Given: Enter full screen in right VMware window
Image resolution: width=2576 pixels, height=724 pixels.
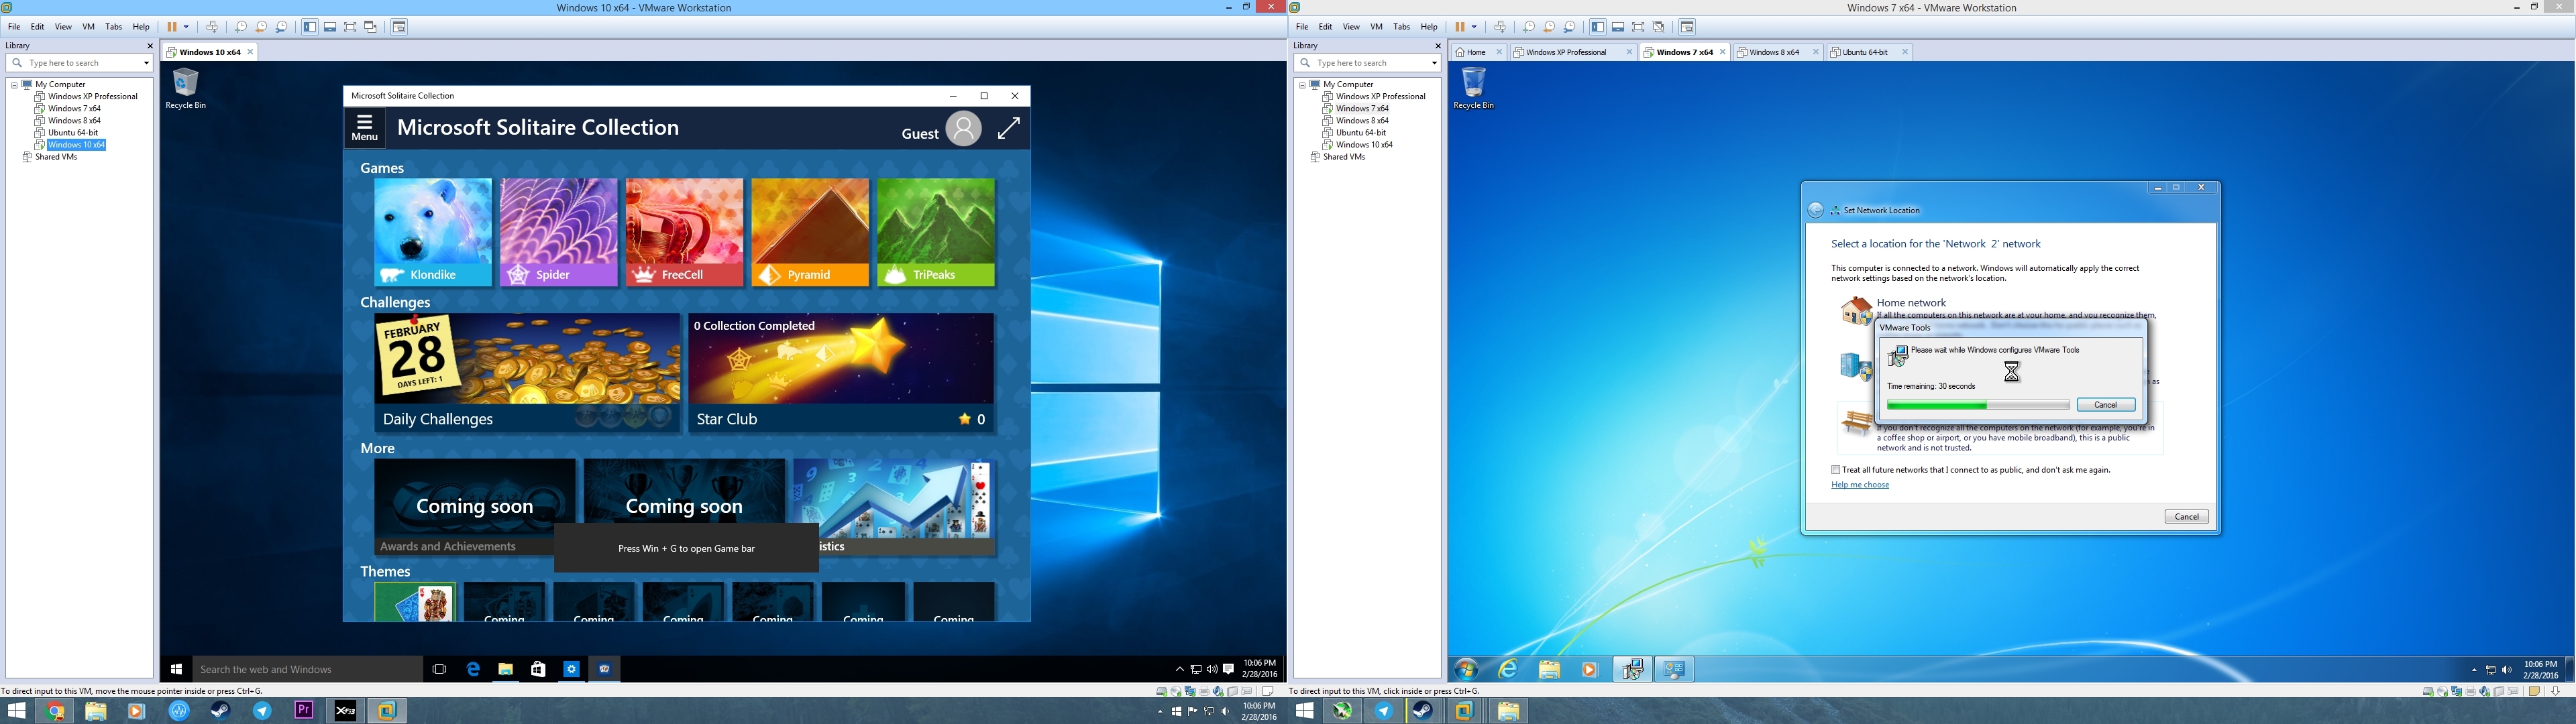Looking at the screenshot, I should pyautogui.click(x=1638, y=27).
